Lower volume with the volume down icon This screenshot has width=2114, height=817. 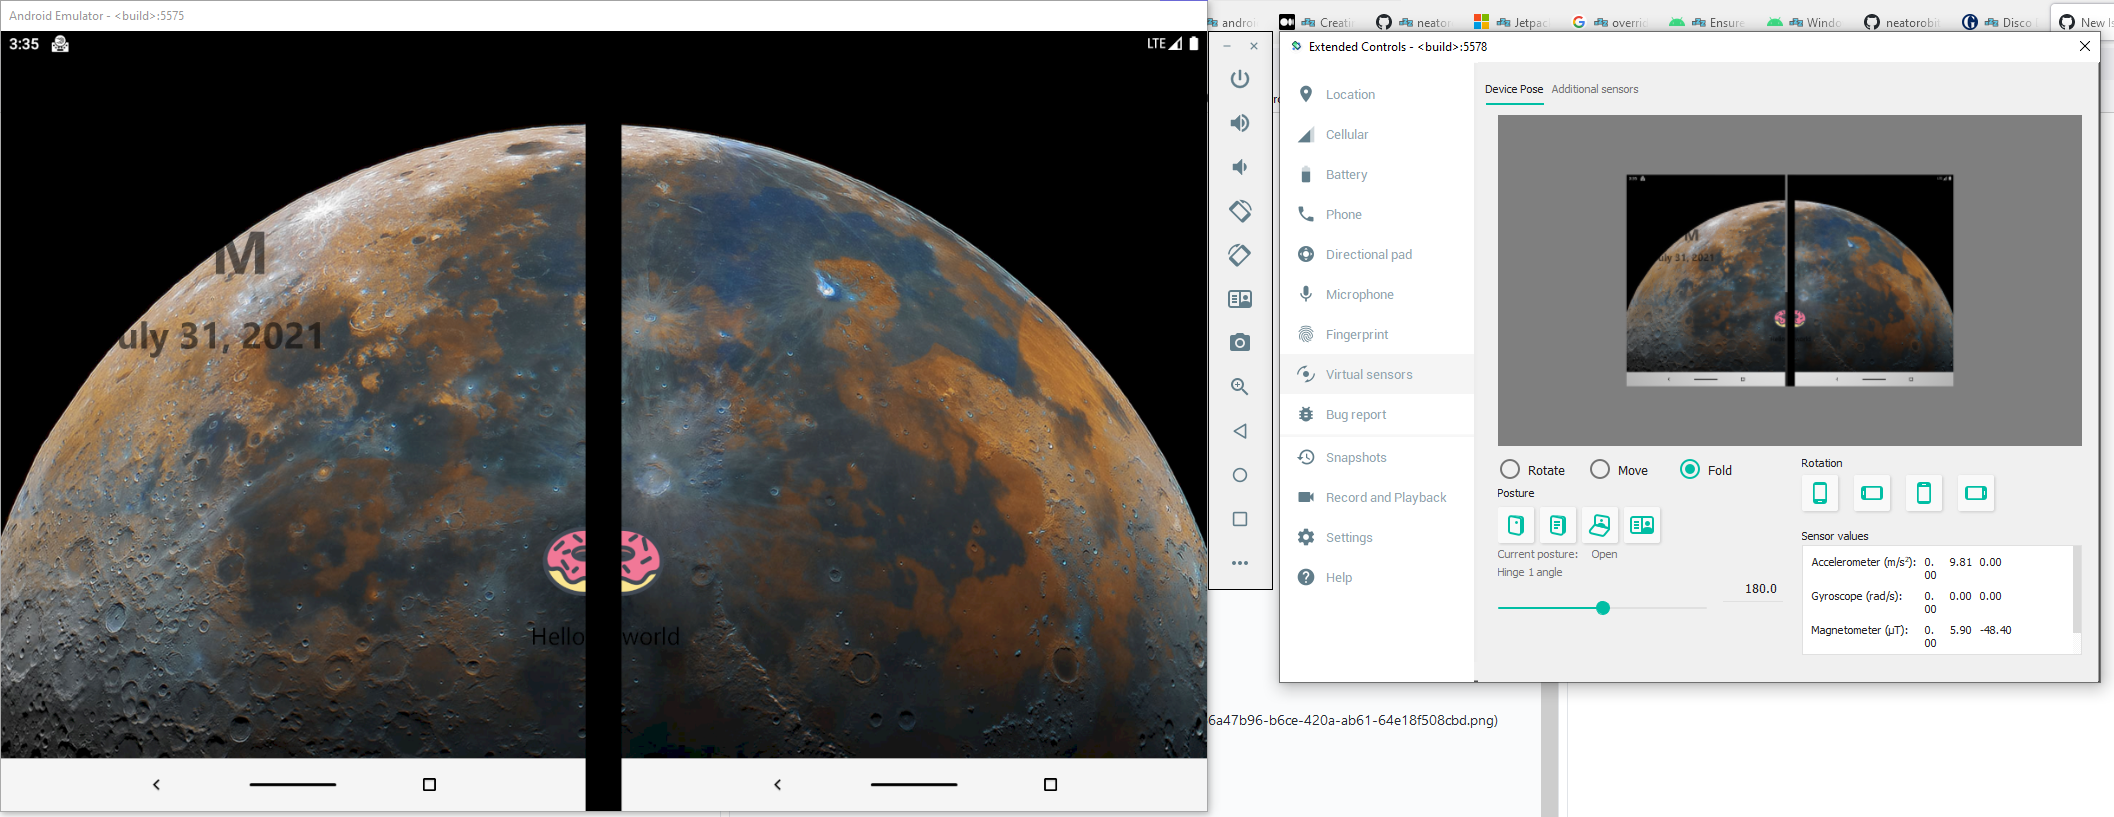[1240, 167]
